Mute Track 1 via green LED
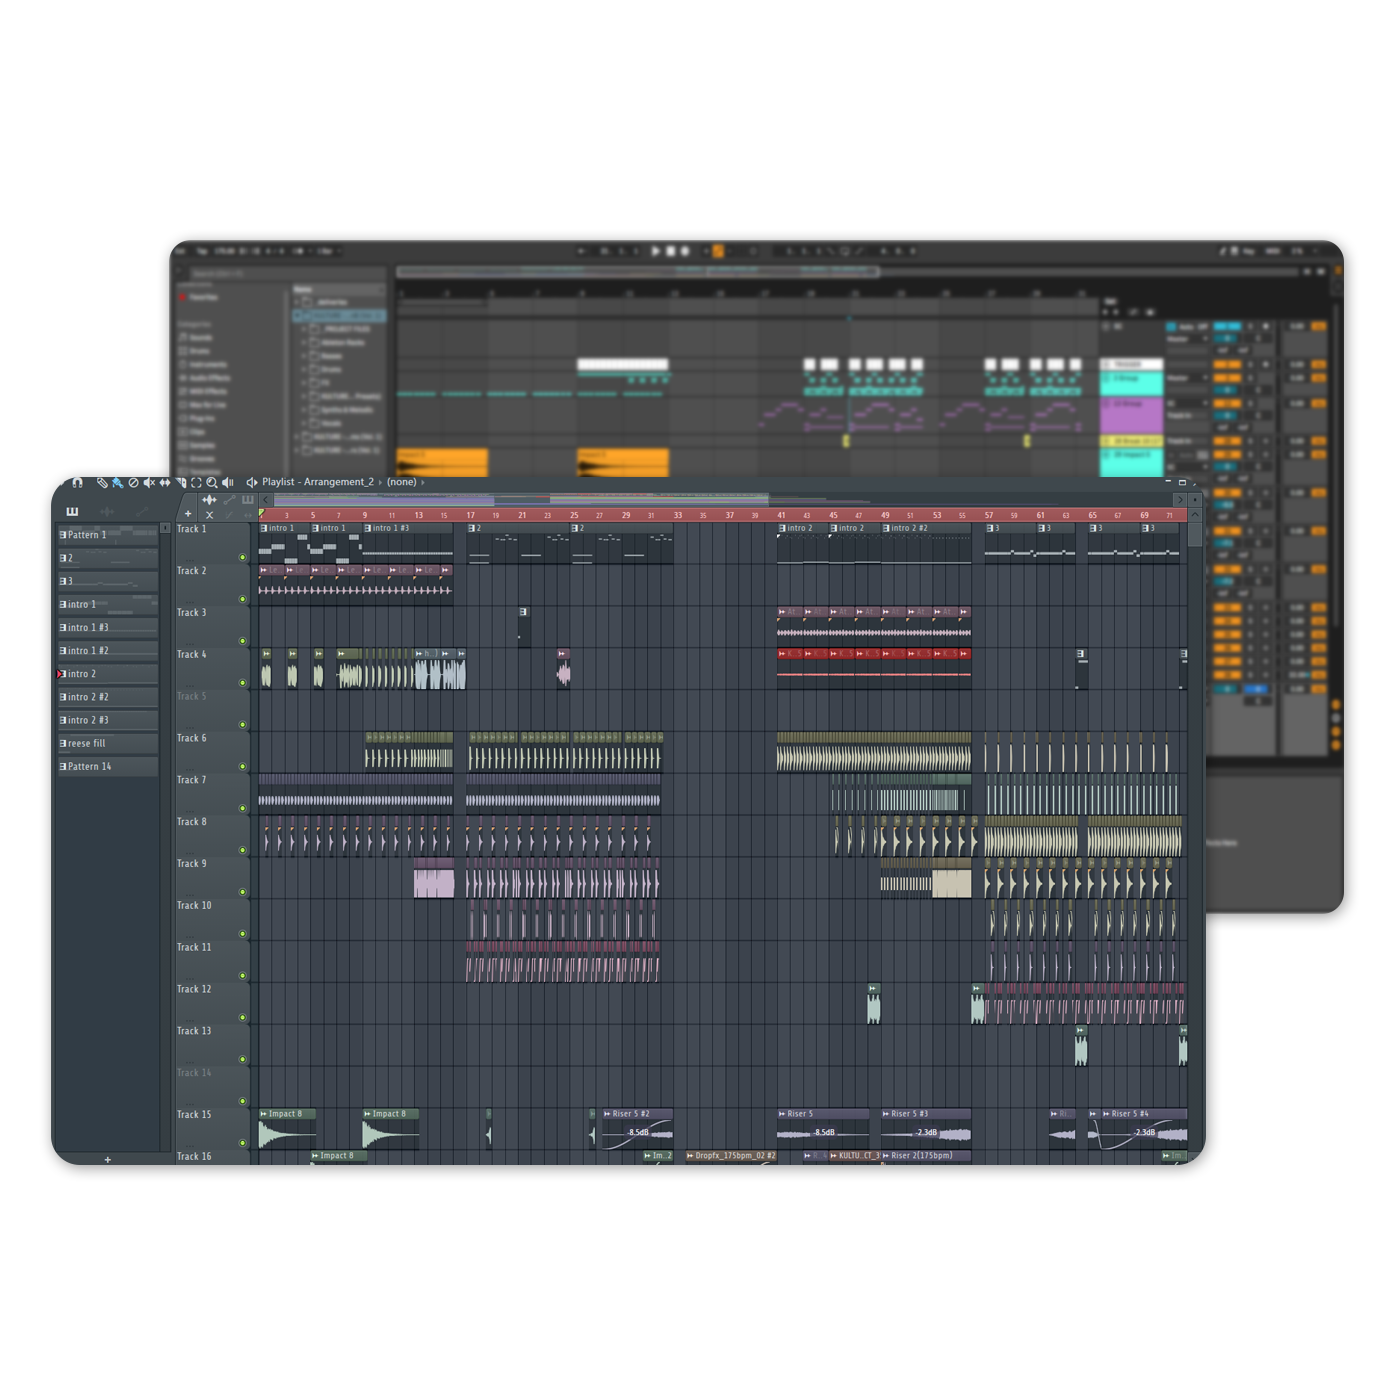This screenshot has height=1400, width=1400. tap(242, 557)
